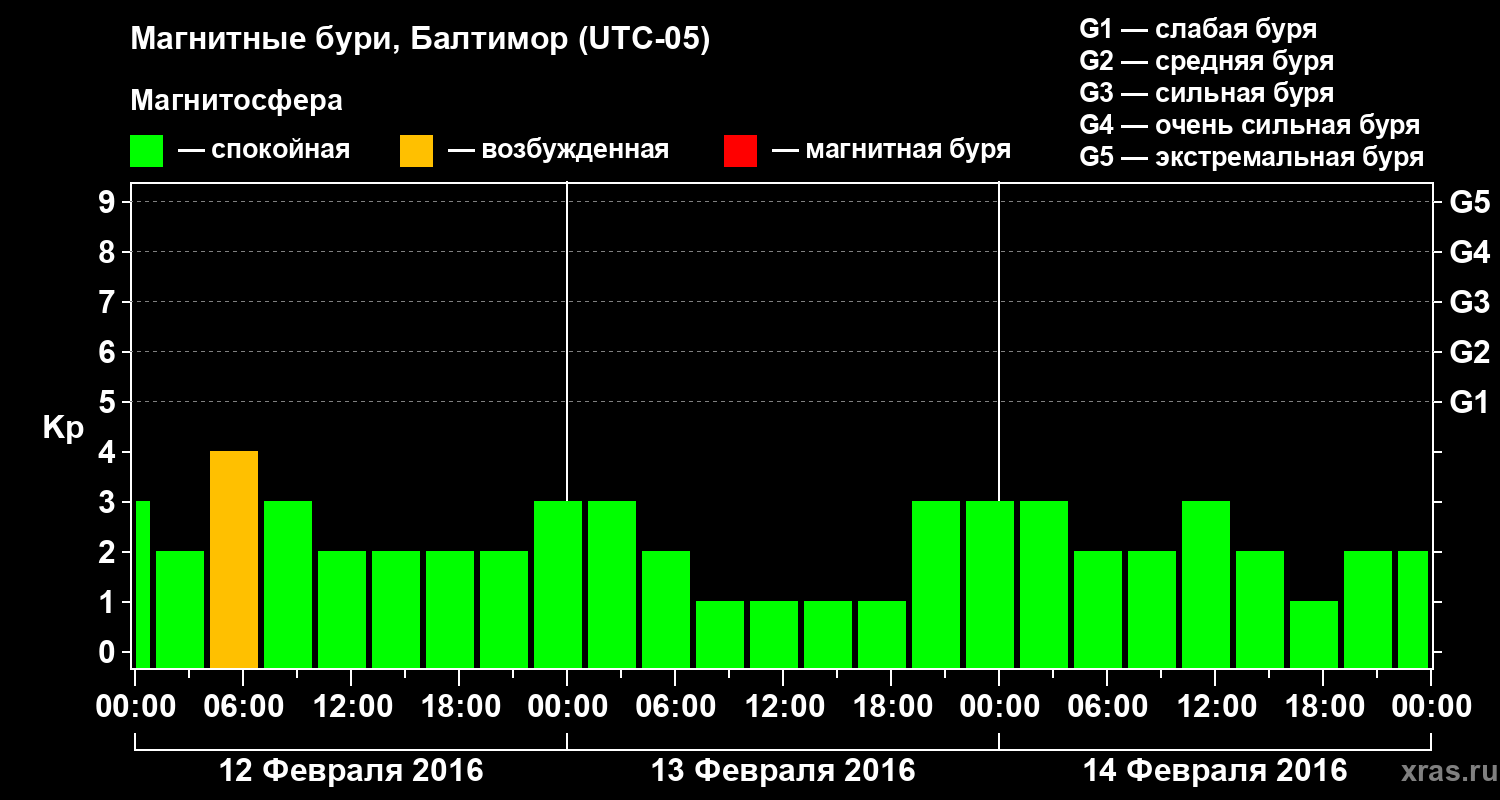Click the 'возбужденная' legend text
Screen dimensions: 1500x800
(575, 151)
